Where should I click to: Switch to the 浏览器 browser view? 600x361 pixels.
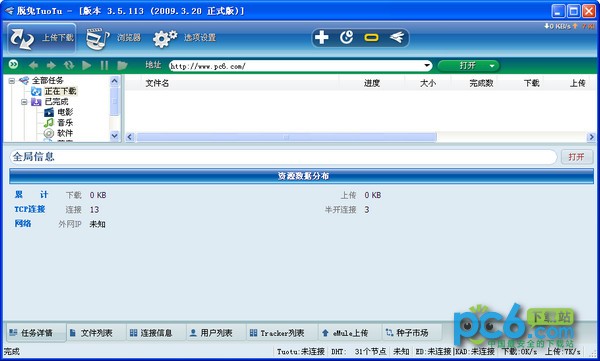coord(113,38)
